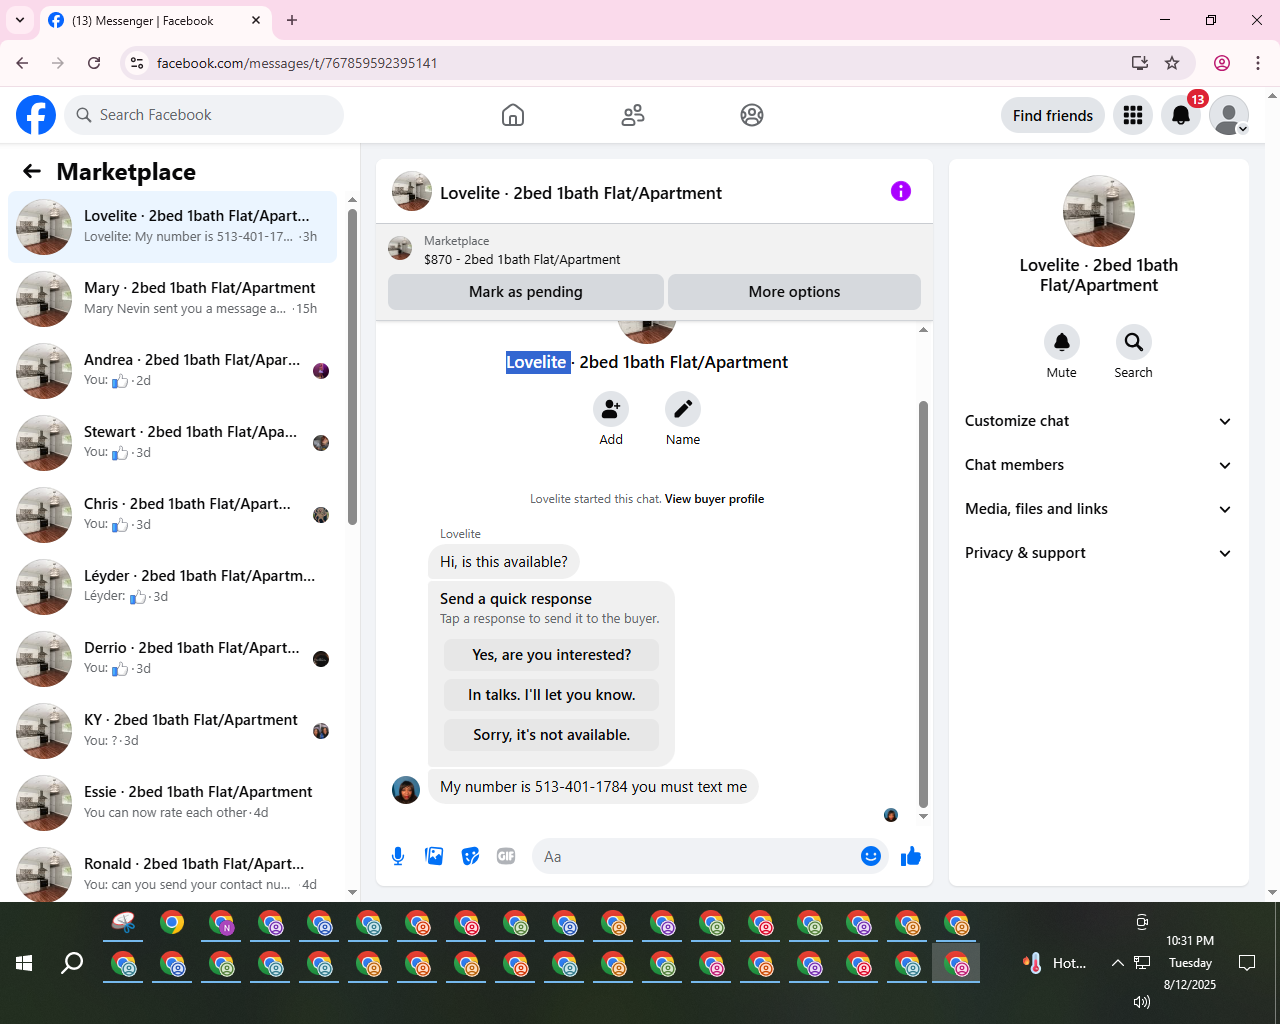Open the emoji picker in message box

[871, 856]
